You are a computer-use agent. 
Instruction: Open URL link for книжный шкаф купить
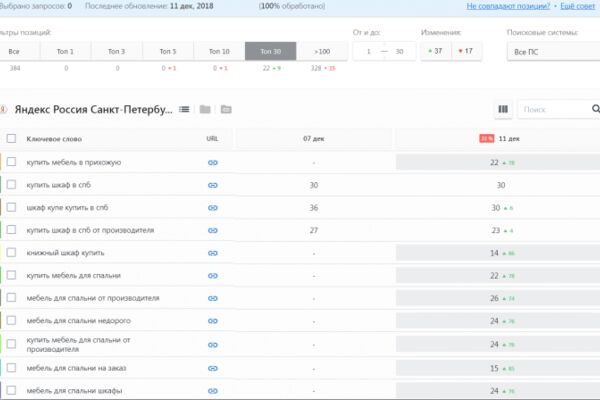point(213,253)
